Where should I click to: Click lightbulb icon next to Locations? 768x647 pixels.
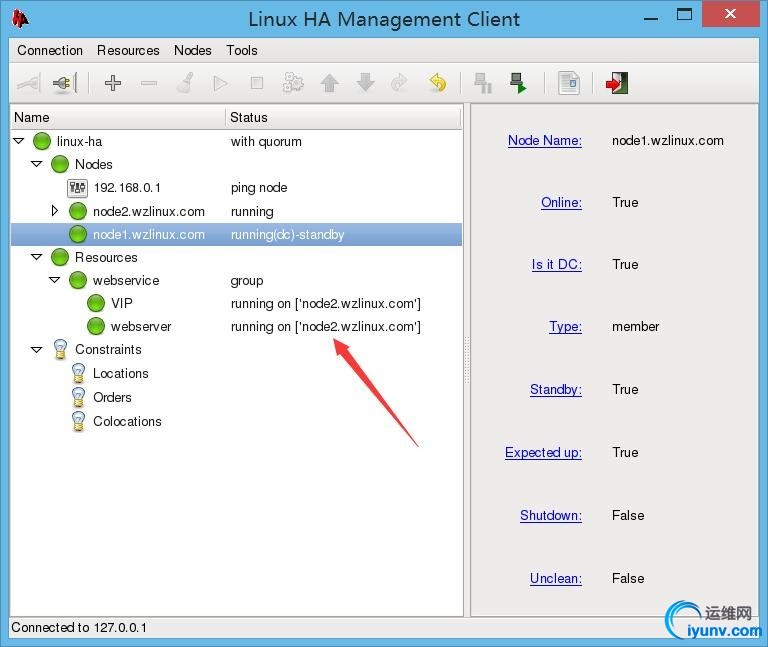(x=78, y=373)
